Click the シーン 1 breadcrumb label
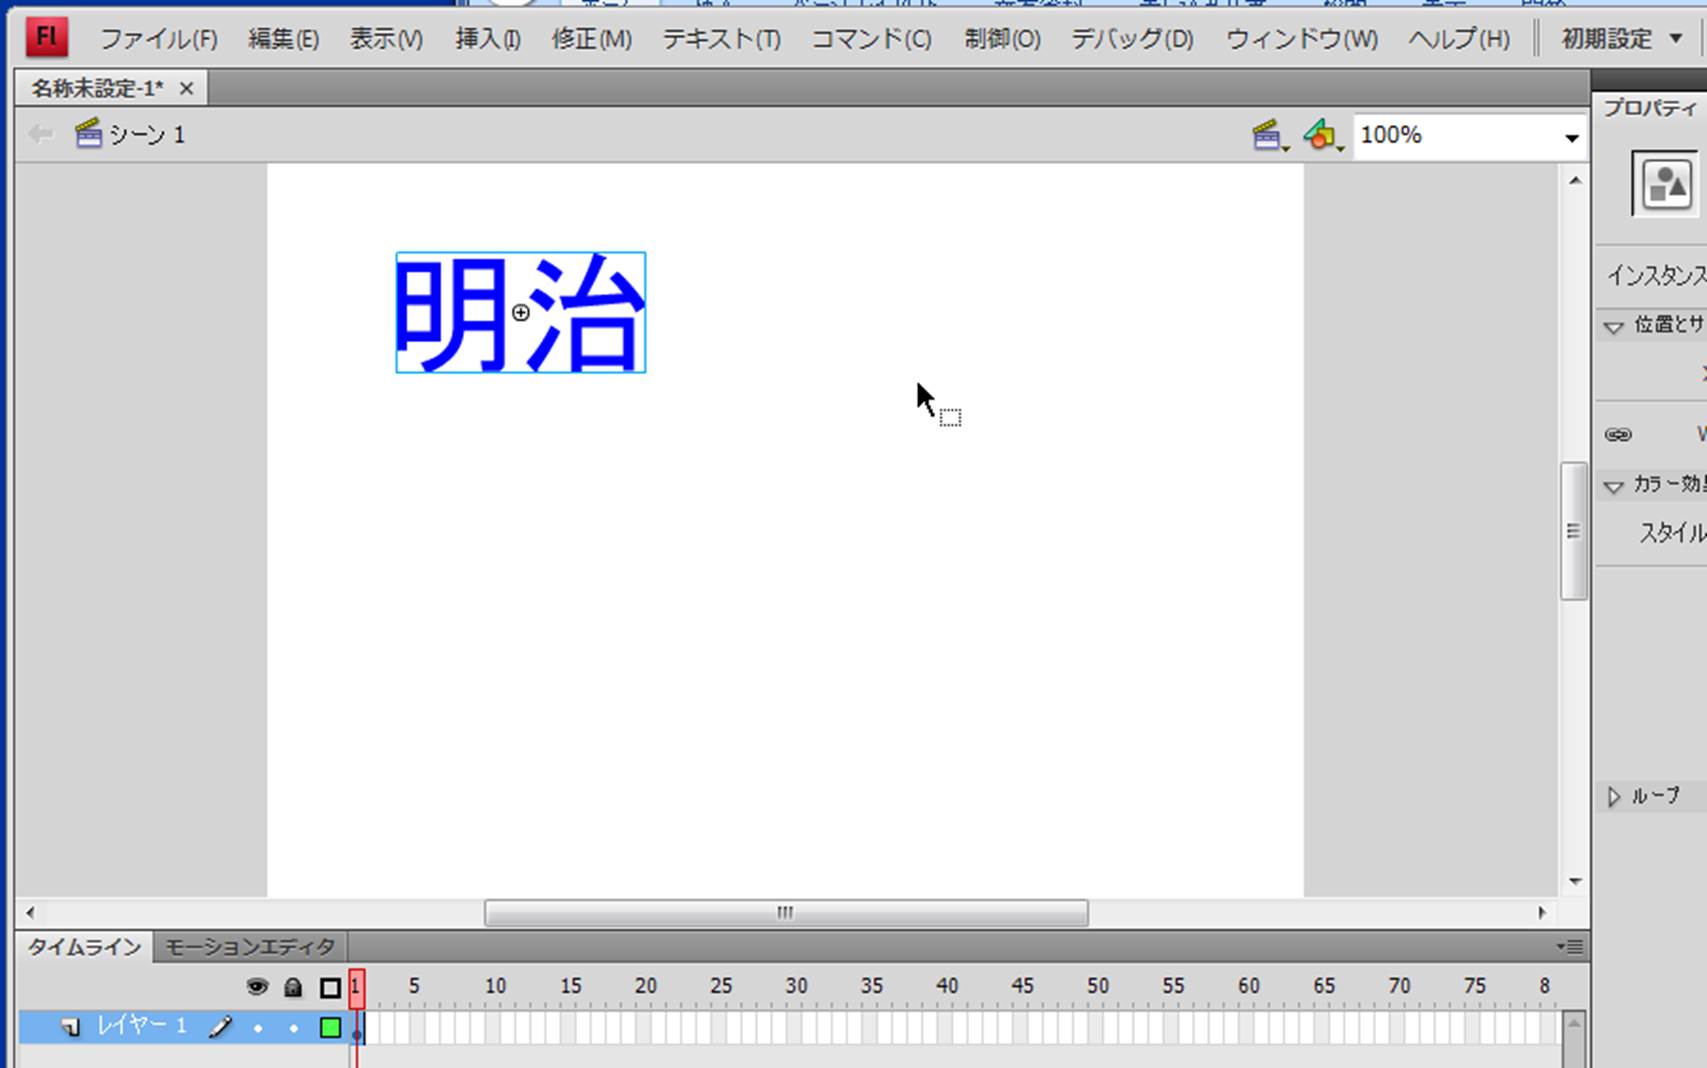 pyautogui.click(x=146, y=135)
